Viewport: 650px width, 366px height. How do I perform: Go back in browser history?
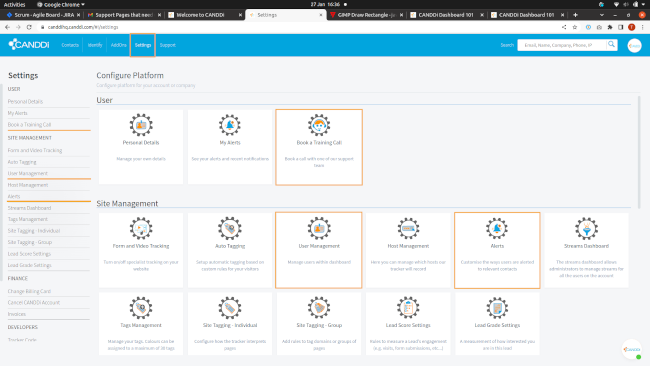pyautogui.click(x=7, y=27)
